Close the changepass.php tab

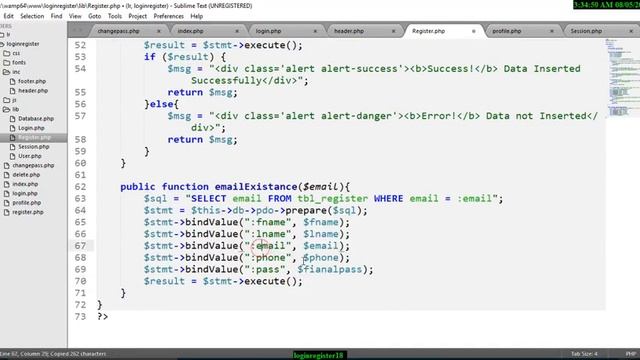click(159, 31)
